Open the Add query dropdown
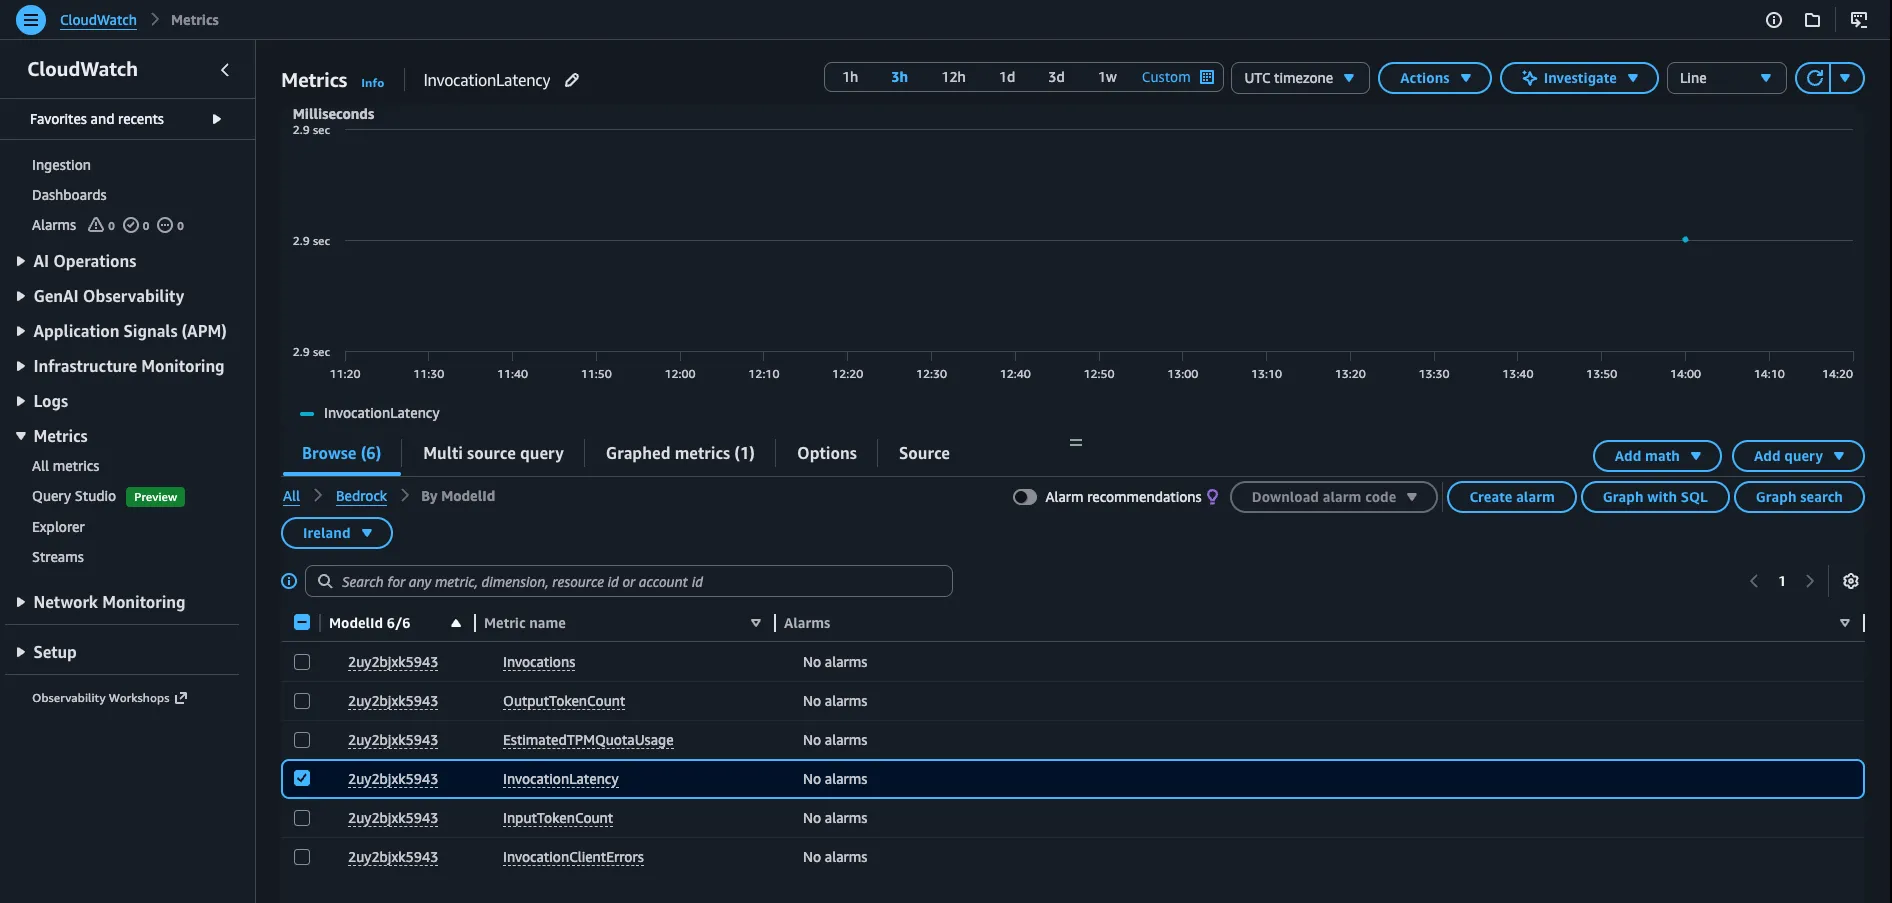Screen dimensions: 1892x903 coord(1798,456)
